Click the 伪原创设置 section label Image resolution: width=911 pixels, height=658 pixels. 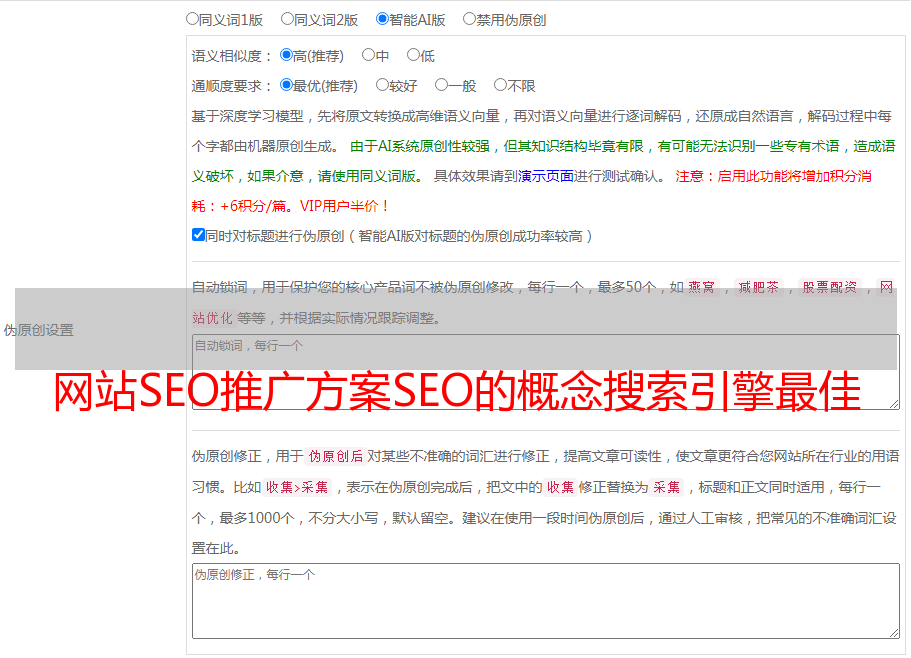(x=38, y=330)
